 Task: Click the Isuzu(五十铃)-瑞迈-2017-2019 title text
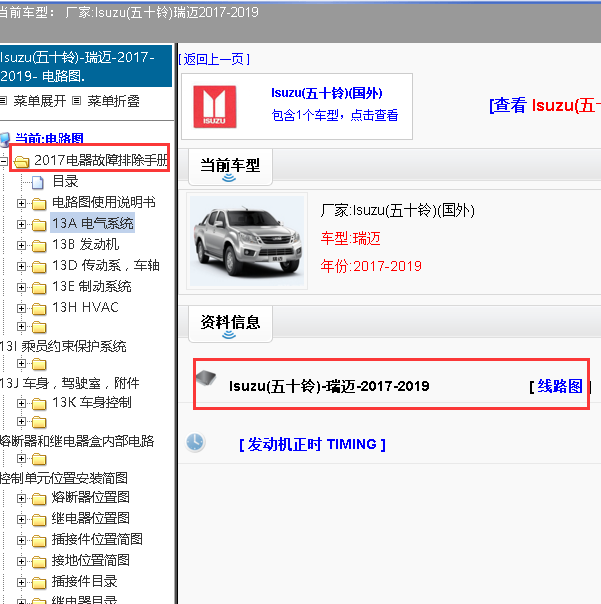click(329, 386)
